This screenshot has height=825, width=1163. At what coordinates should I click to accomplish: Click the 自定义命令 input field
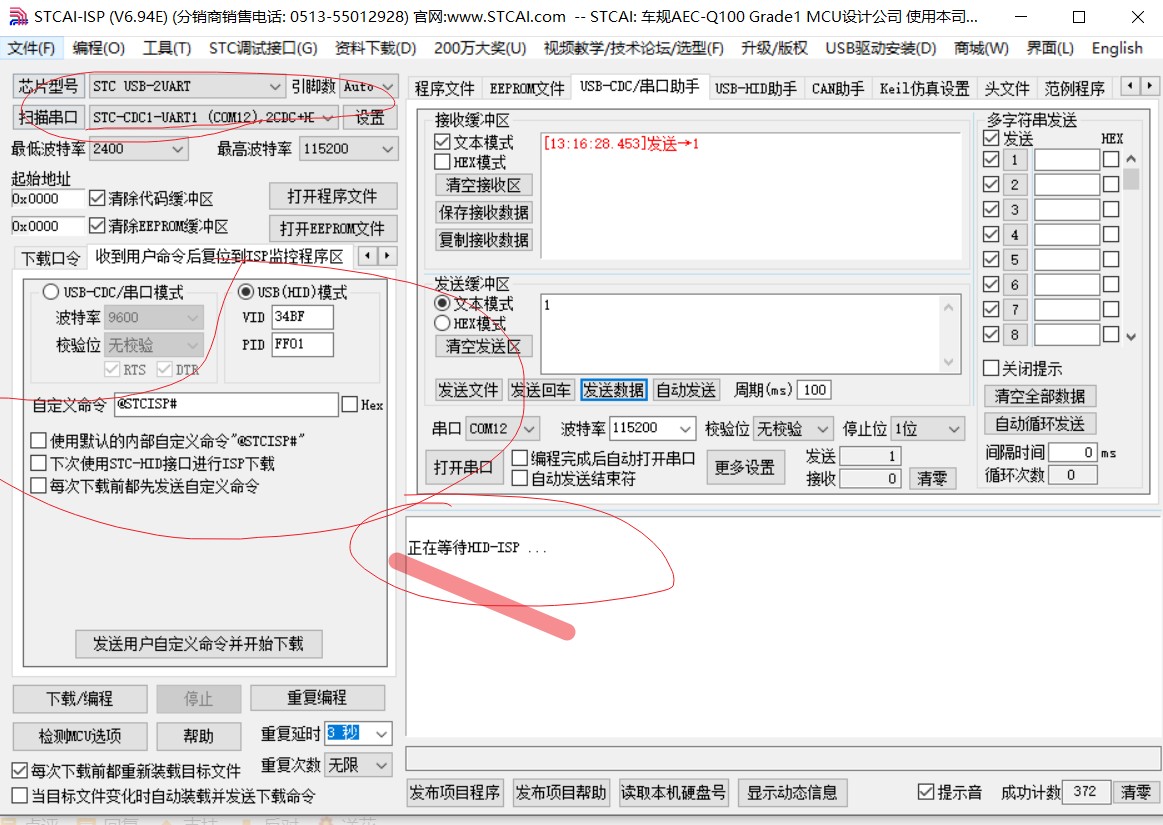click(226, 404)
